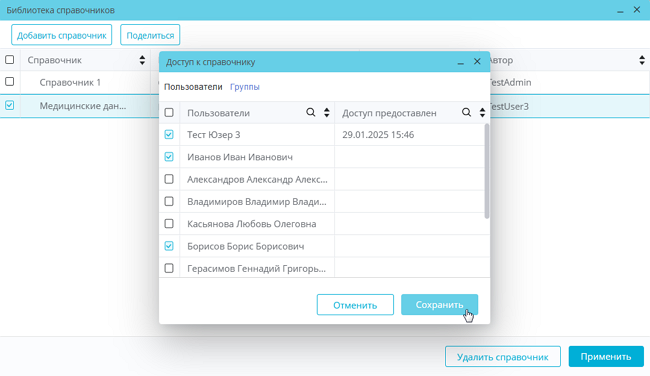This screenshot has height=376, width=650.
Task: Click the Отменить button
Action: (x=355, y=305)
